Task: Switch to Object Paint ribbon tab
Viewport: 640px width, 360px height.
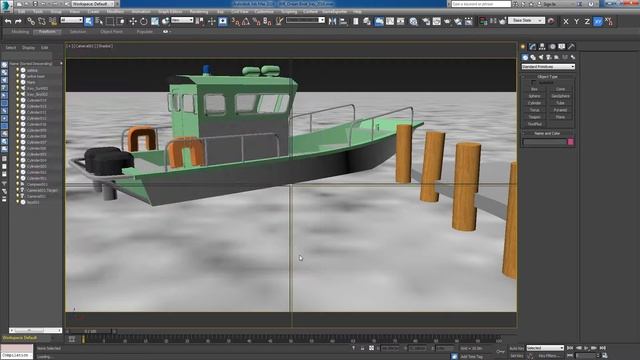Action: pos(111,31)
